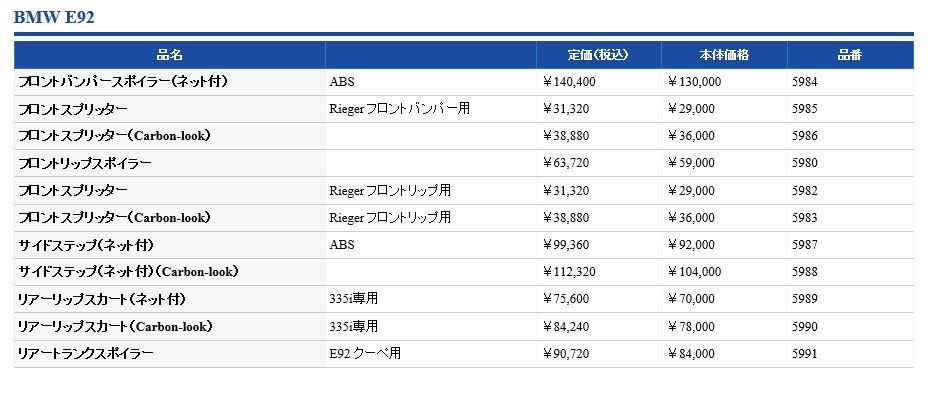The height and width of the screenshot is (396, 935).
Task: Click フロントリップスポイラー product row
Action: click(x=464, y=163)
